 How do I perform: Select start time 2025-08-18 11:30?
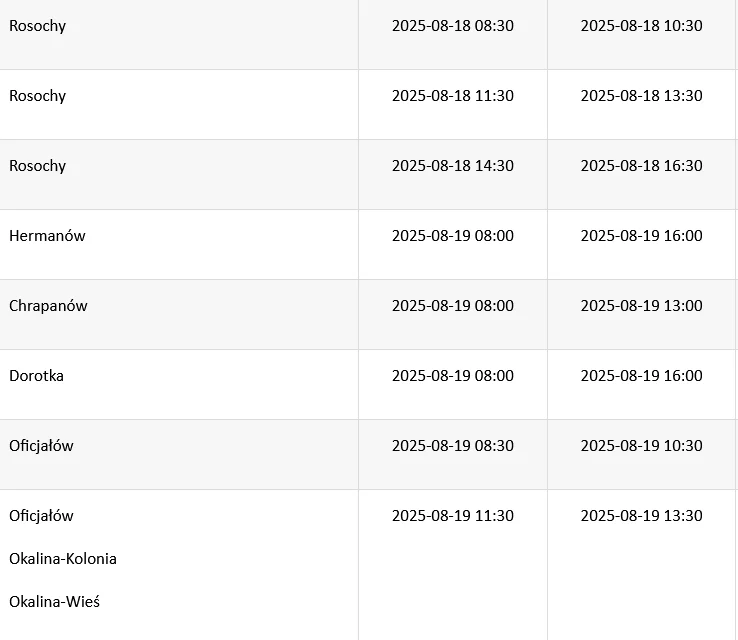452,96
